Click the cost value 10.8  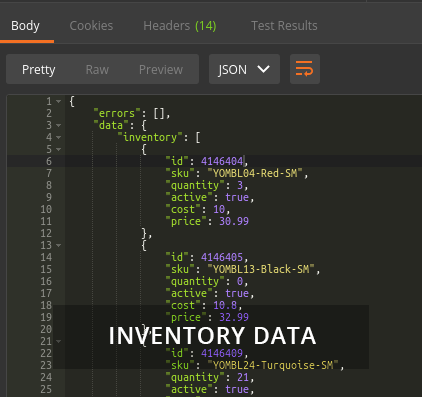click(225, 305)
